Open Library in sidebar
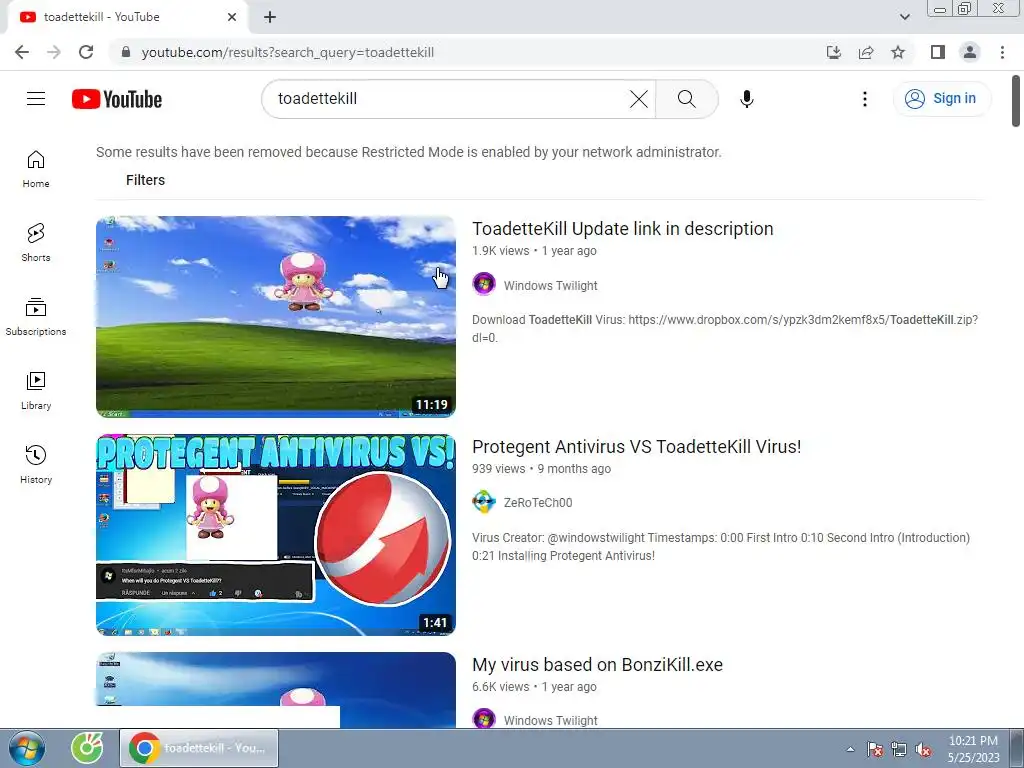The width and height of the screenshot is (1024, 768). point(36,391)
